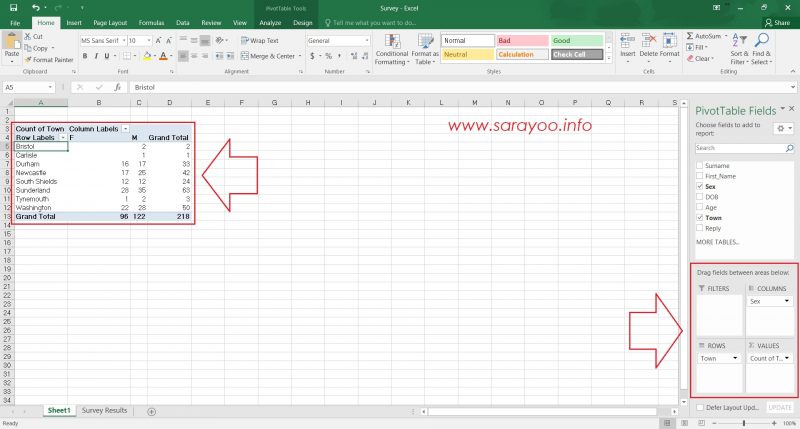Image resolution: width=800 pixels, height=429 pixels.
Task: Click the PivotTable Fields search box
Action: [744, 148]
